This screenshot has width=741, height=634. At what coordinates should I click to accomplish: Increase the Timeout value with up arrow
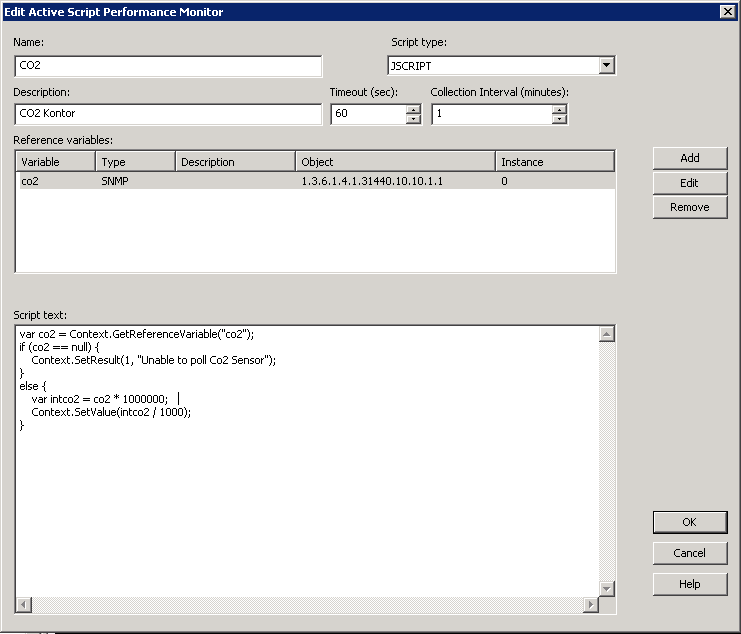413,109
